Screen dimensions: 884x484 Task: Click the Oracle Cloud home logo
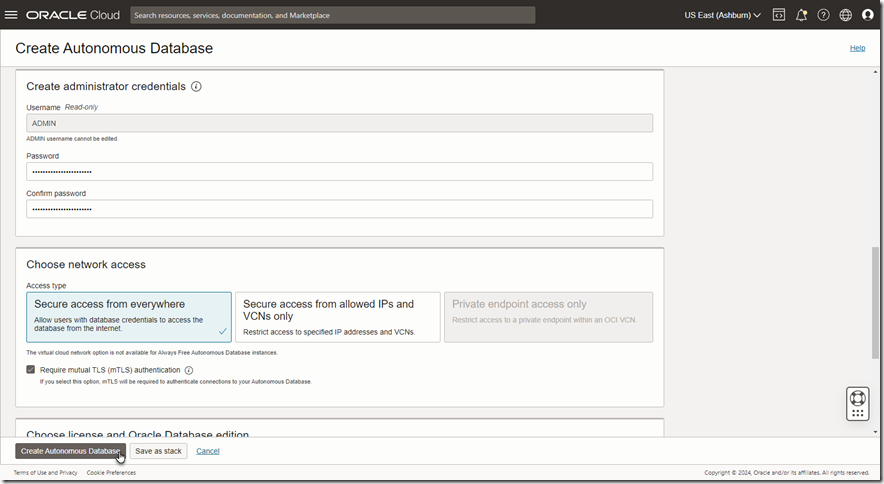[73, 15]
